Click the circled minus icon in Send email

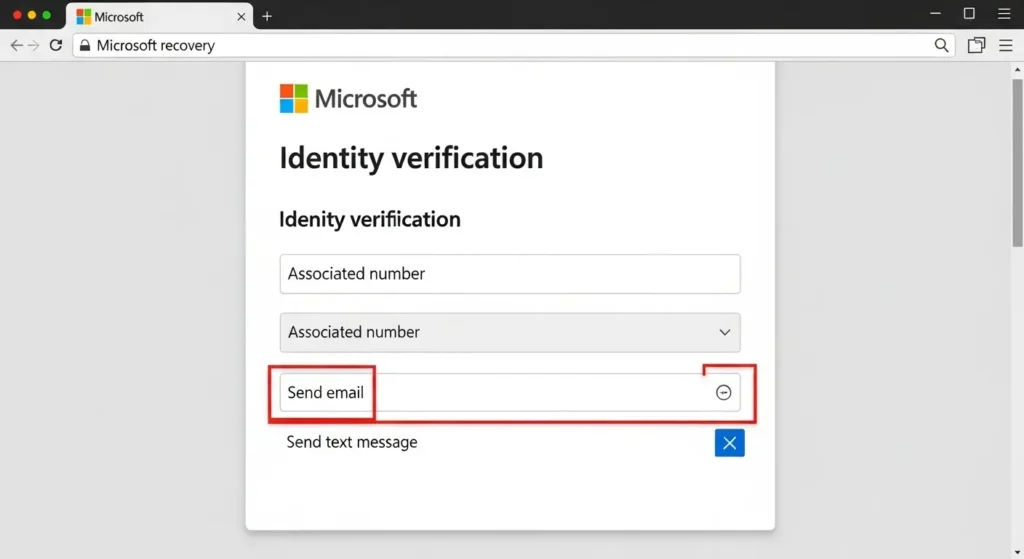pyautogui.click(x=723, y=392)
